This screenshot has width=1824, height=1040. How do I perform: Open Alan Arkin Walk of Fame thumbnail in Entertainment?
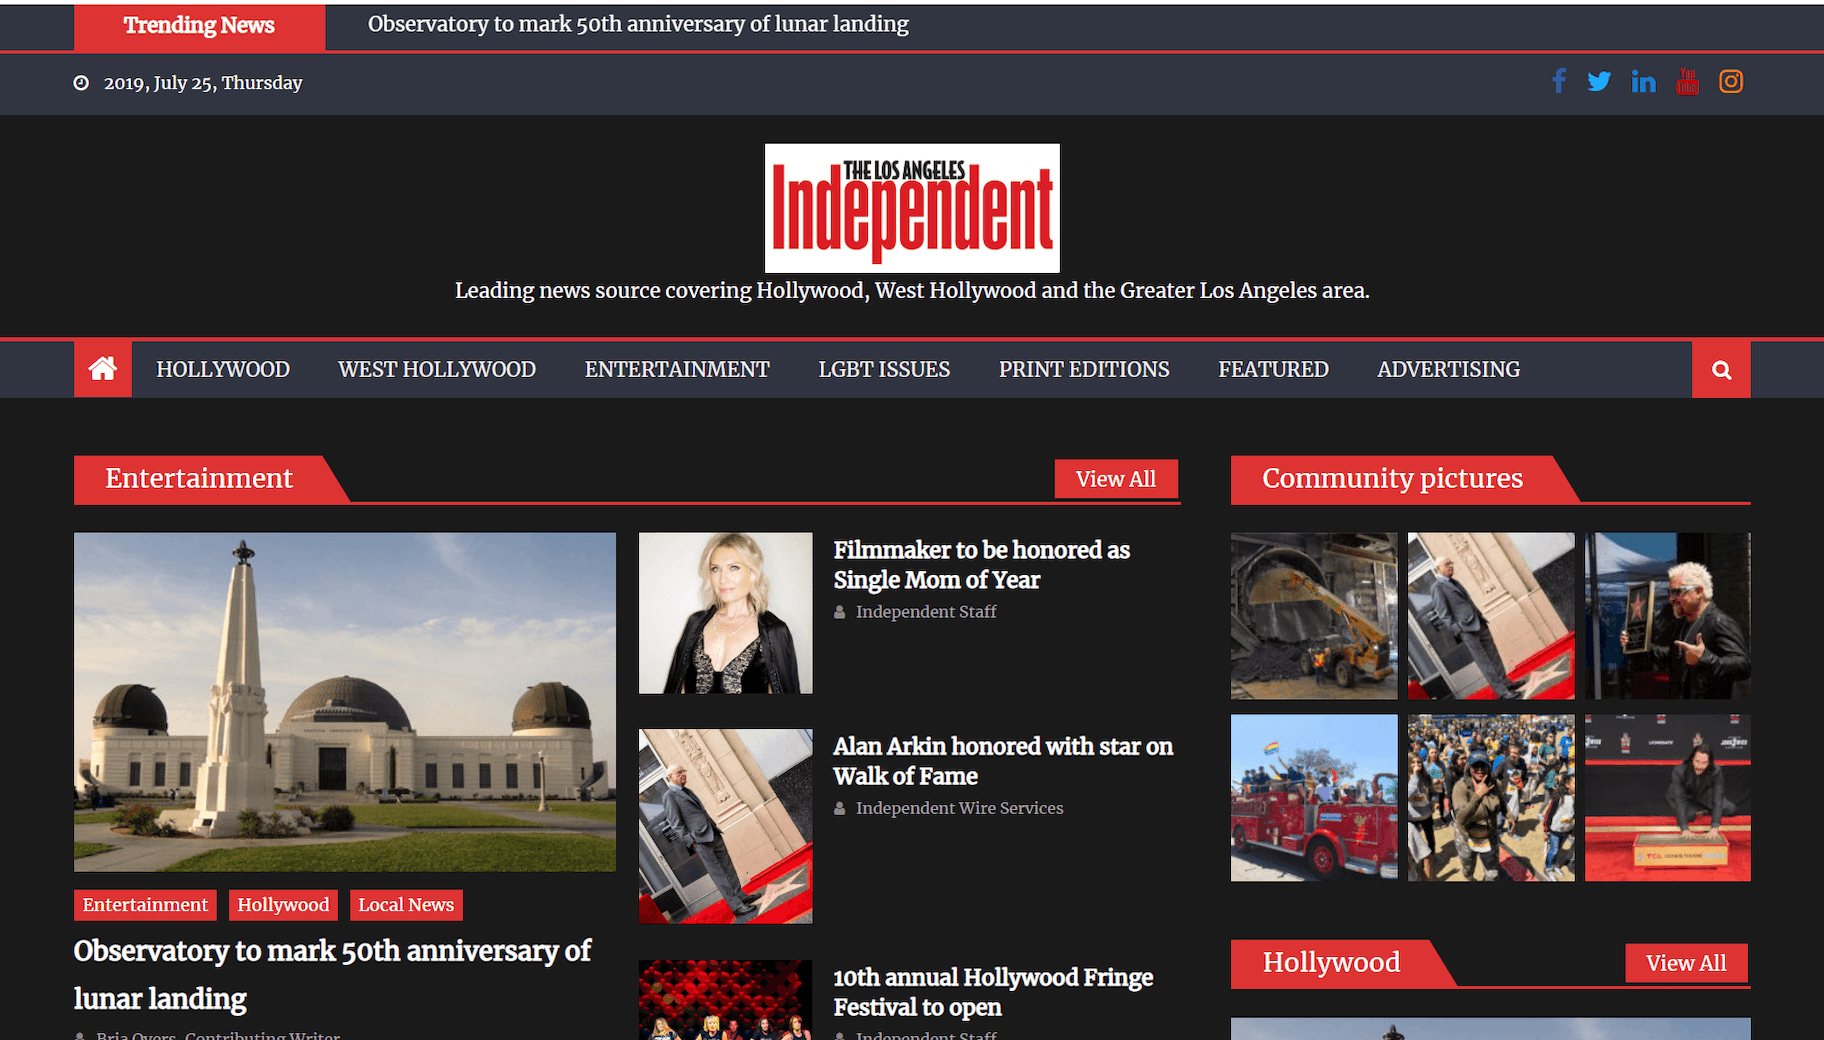pos(726,826)
